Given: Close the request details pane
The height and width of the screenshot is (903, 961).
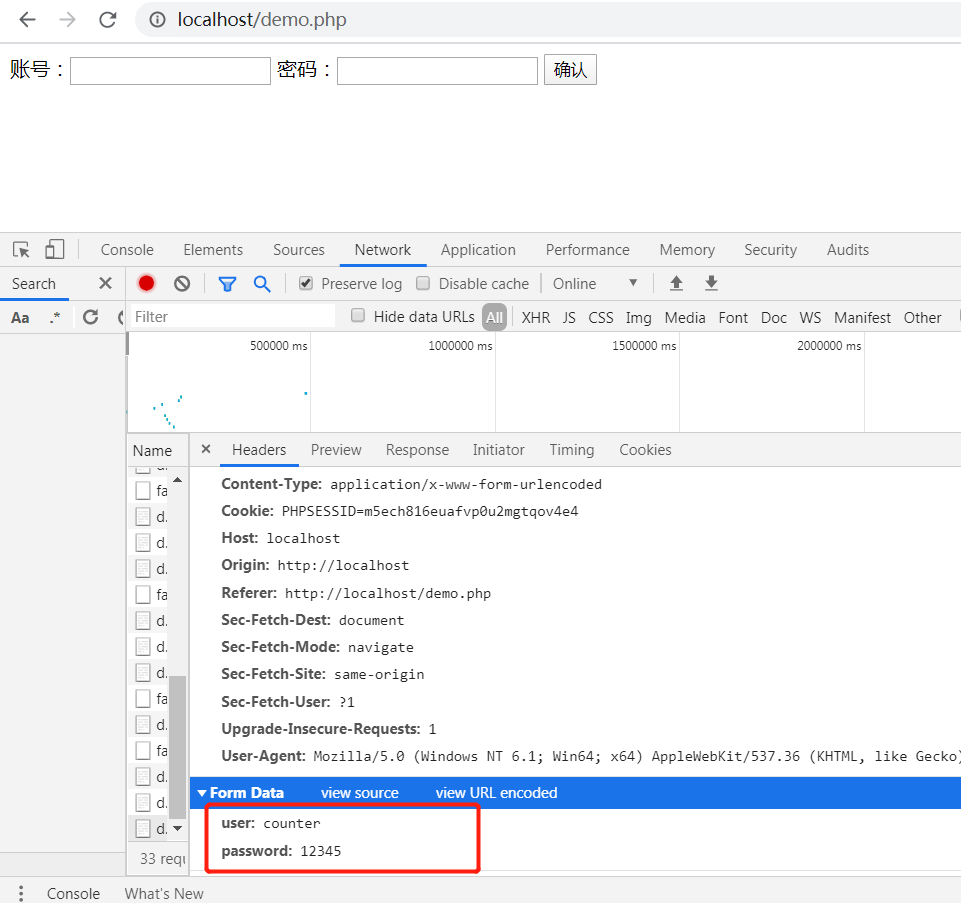Looking at the screenshot, I should (x=206, y=449).
